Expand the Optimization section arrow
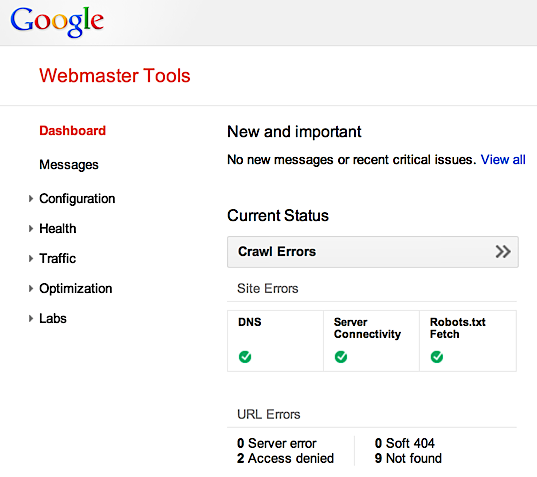 point(31,288)
